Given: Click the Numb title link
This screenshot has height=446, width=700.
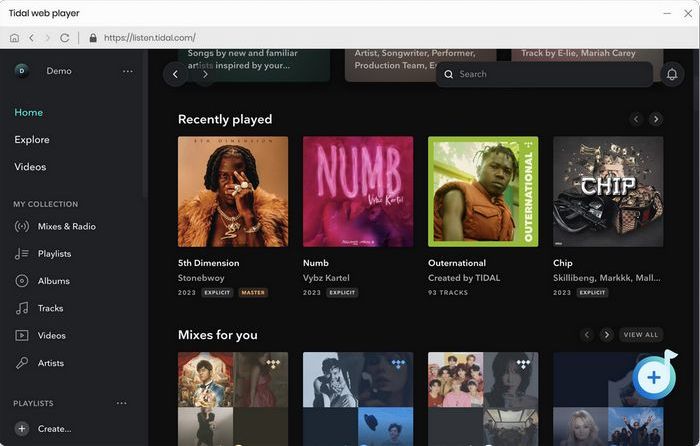Looking at the screenshot, I should [x=316, y=263].
